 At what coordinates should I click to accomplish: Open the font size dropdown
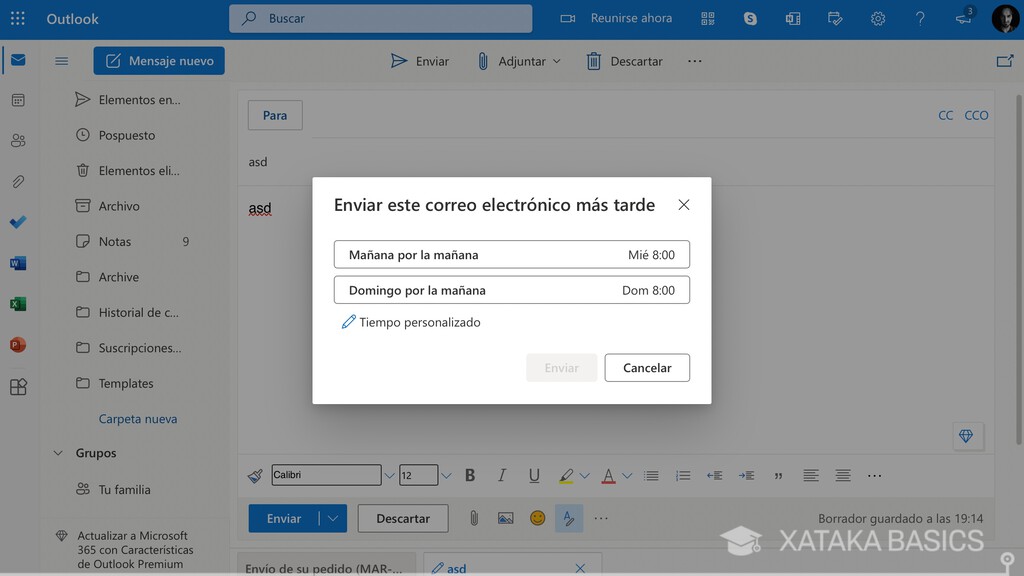click(x=446, y=475)
